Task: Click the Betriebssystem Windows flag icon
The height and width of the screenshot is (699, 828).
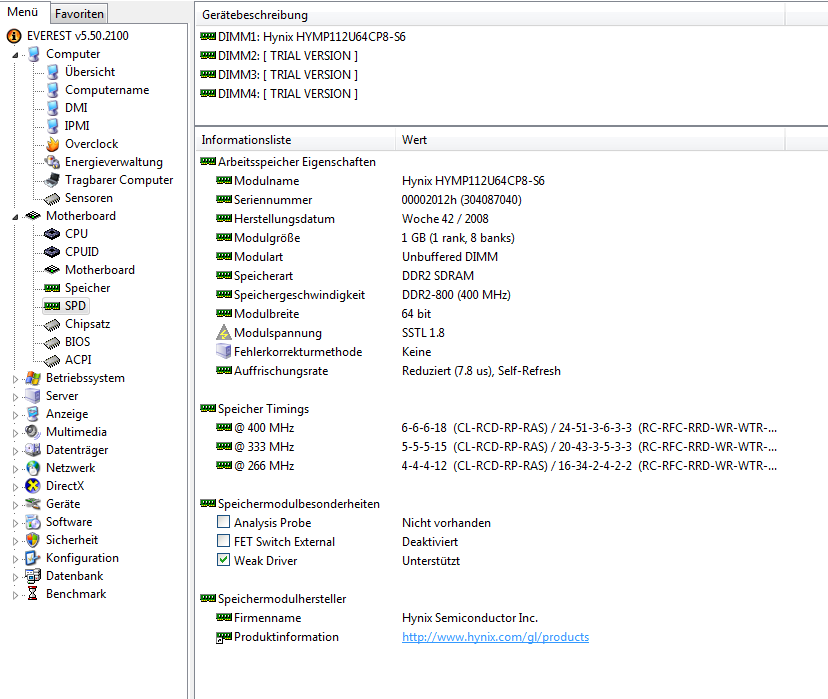Action: (33, 378)
